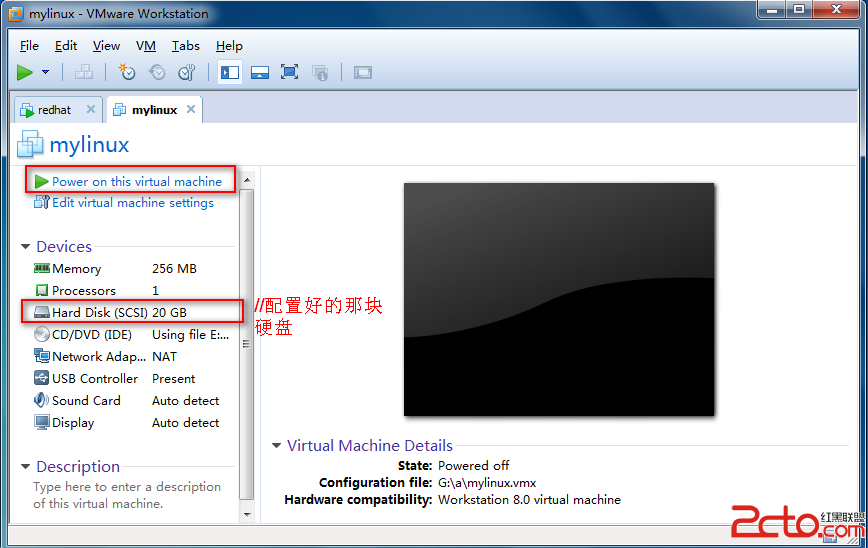The width and height of the screenshot is (868, 548).
Task: Click the description text field
Action: point(127,495)
